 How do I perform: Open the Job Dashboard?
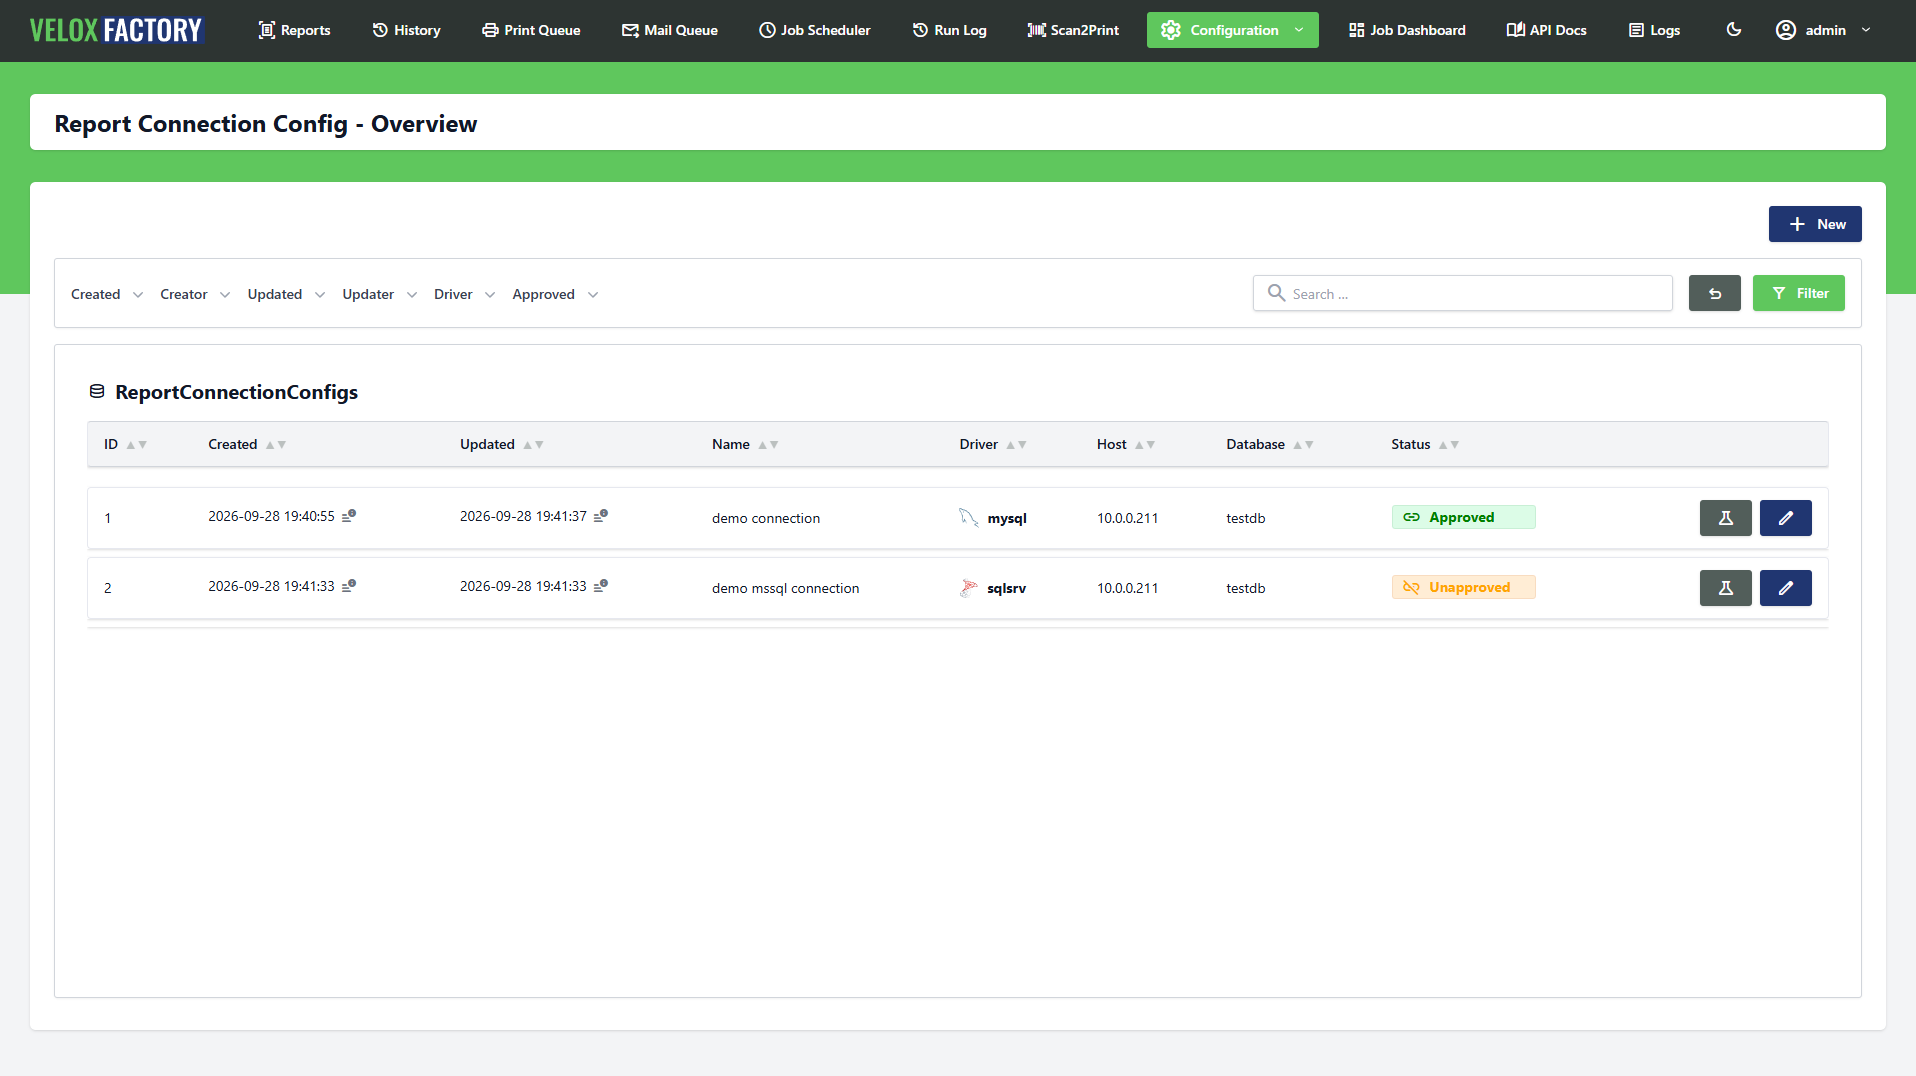pos(1407,30)
